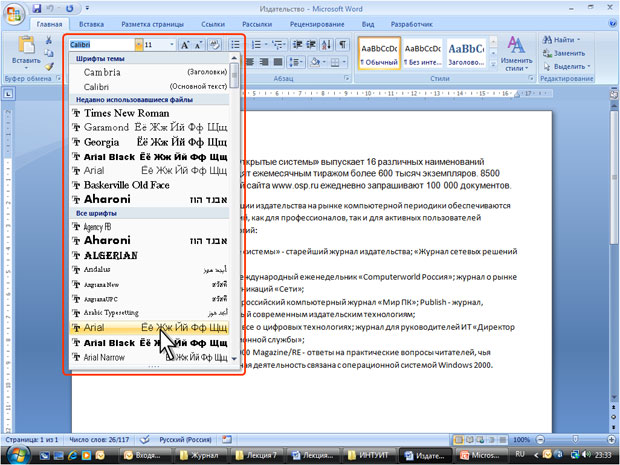This screenshot has width=620, height=465.
Task: Click the Найти (Find) button
Action: (x=561, y=40)
